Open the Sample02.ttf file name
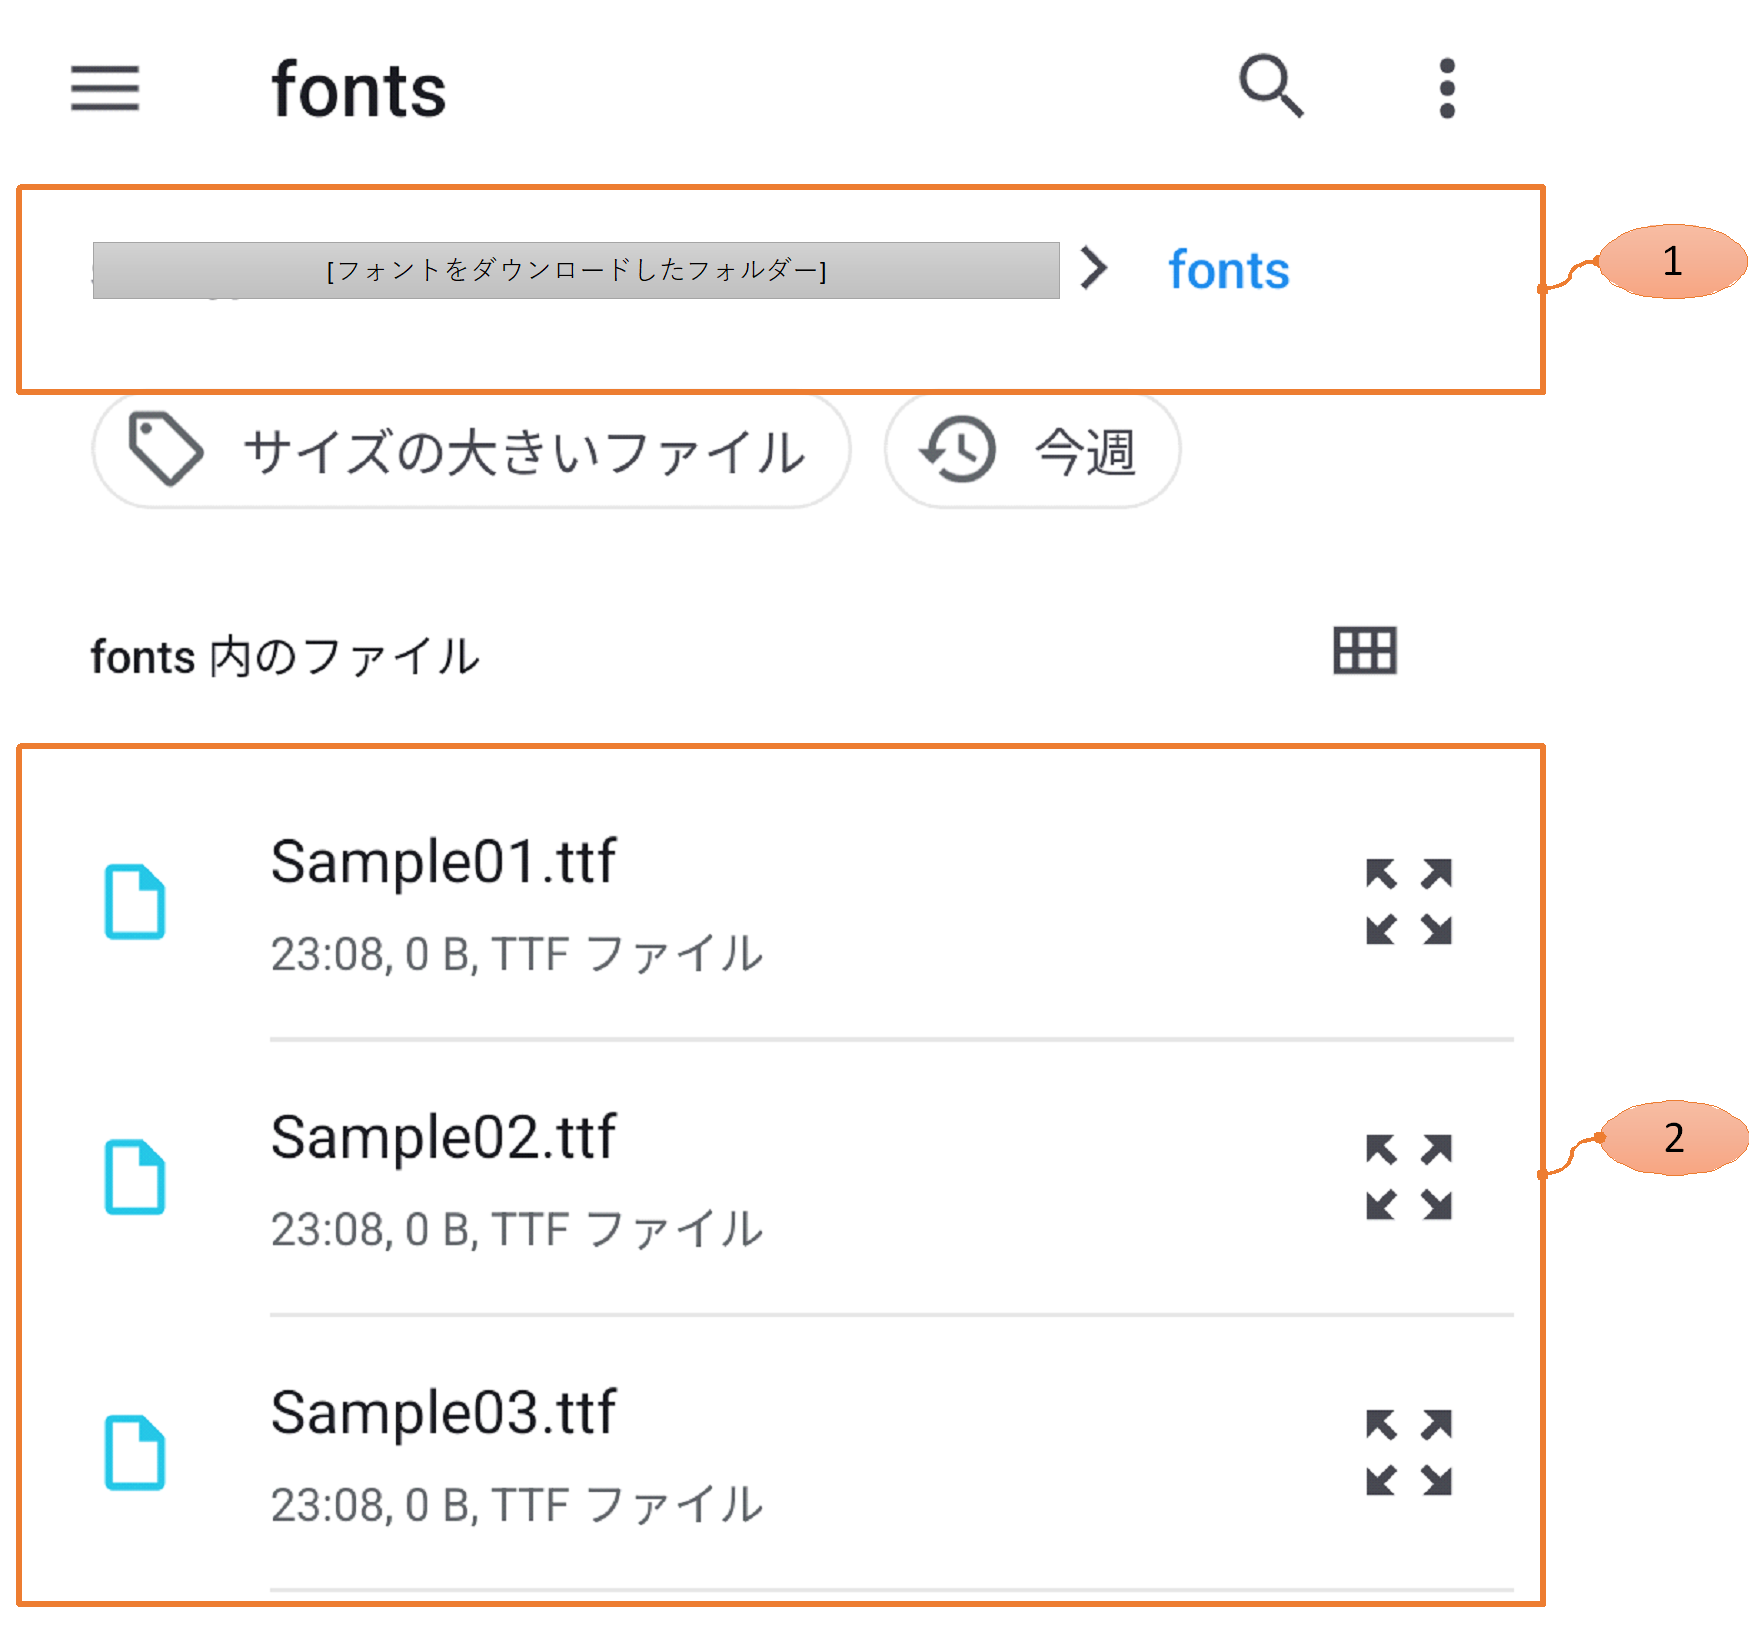Viewport: 1750px width, 1644px height. pos(443,1138)
